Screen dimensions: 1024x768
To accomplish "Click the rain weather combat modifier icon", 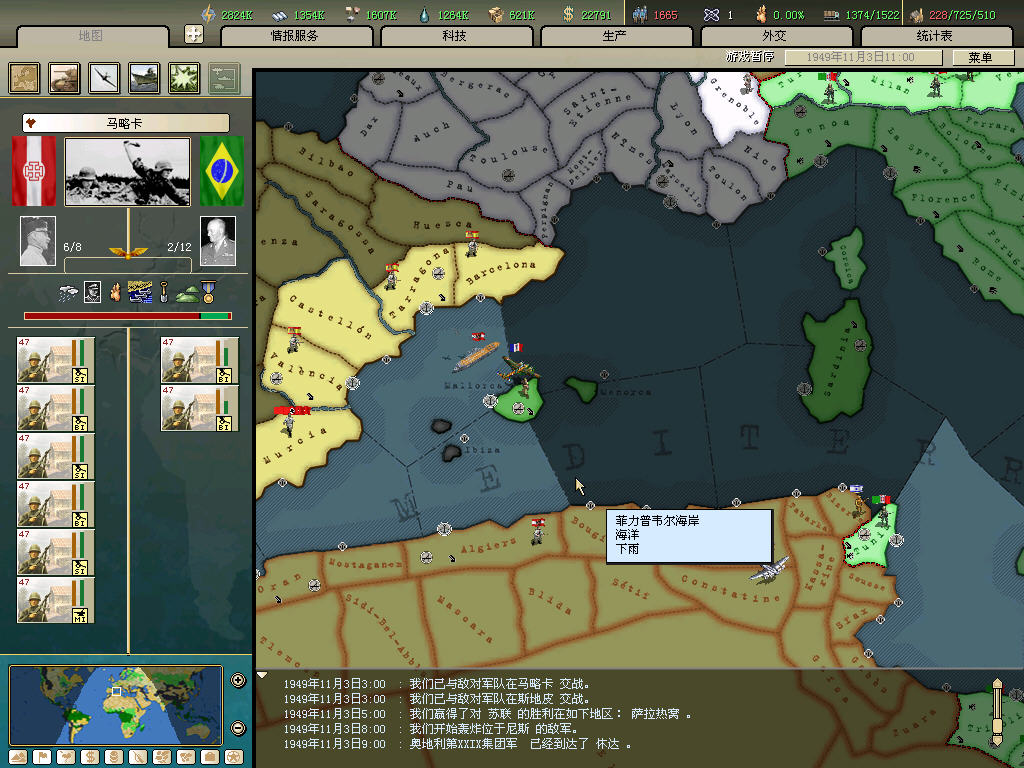I will point(68,292).
